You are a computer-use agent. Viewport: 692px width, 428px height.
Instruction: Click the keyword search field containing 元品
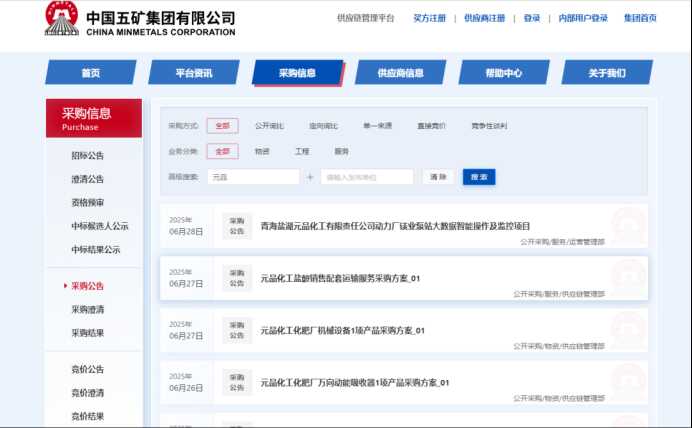253,177
